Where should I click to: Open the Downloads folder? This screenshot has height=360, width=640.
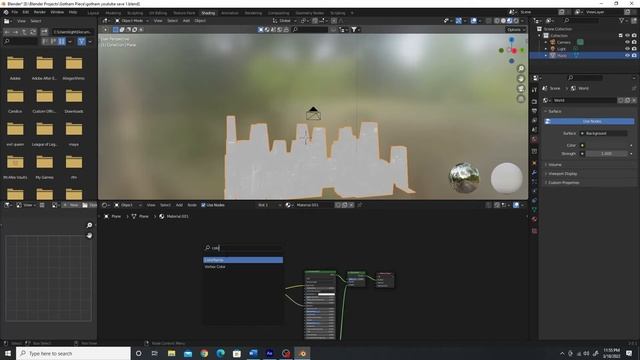click(x=74, y=100)
